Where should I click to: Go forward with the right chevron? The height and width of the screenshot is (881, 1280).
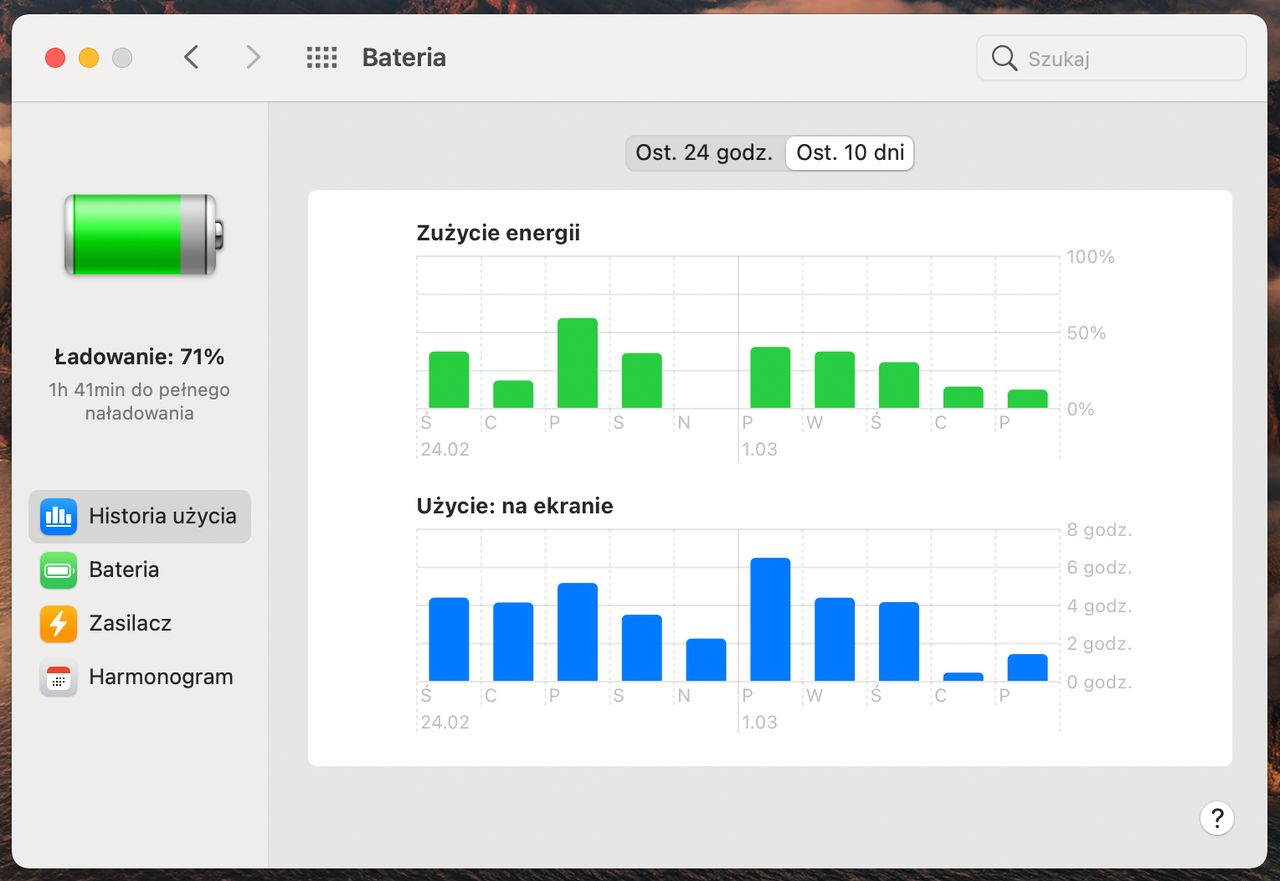pyautogui.click(x=253, y=58)
